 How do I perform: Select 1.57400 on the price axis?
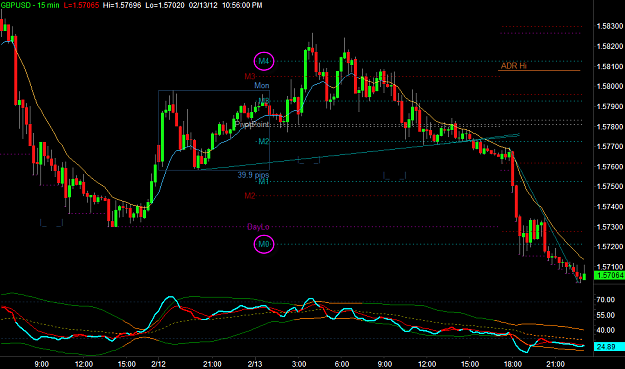[609, 206]
